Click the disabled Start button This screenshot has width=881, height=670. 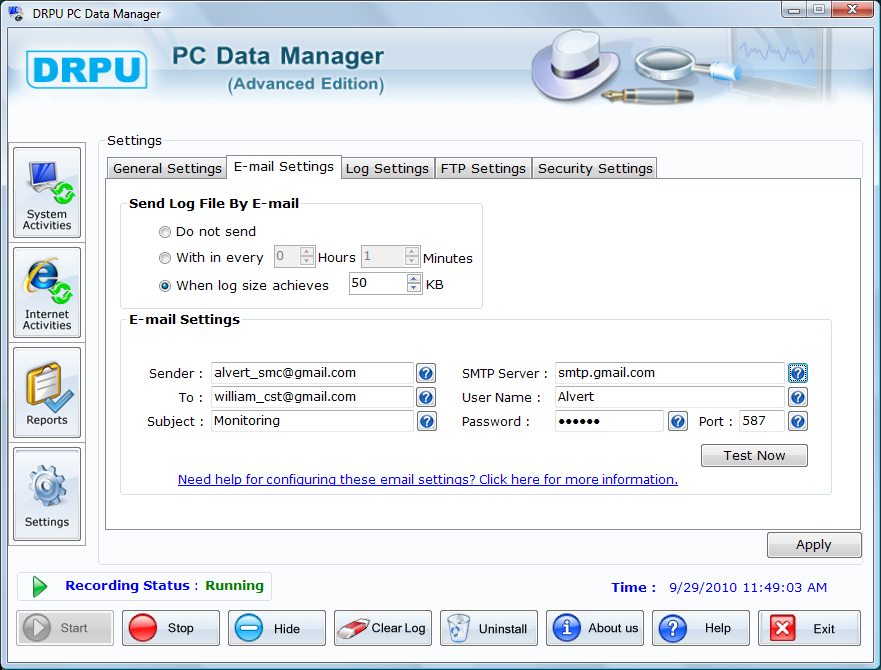[x=65, y=628]
